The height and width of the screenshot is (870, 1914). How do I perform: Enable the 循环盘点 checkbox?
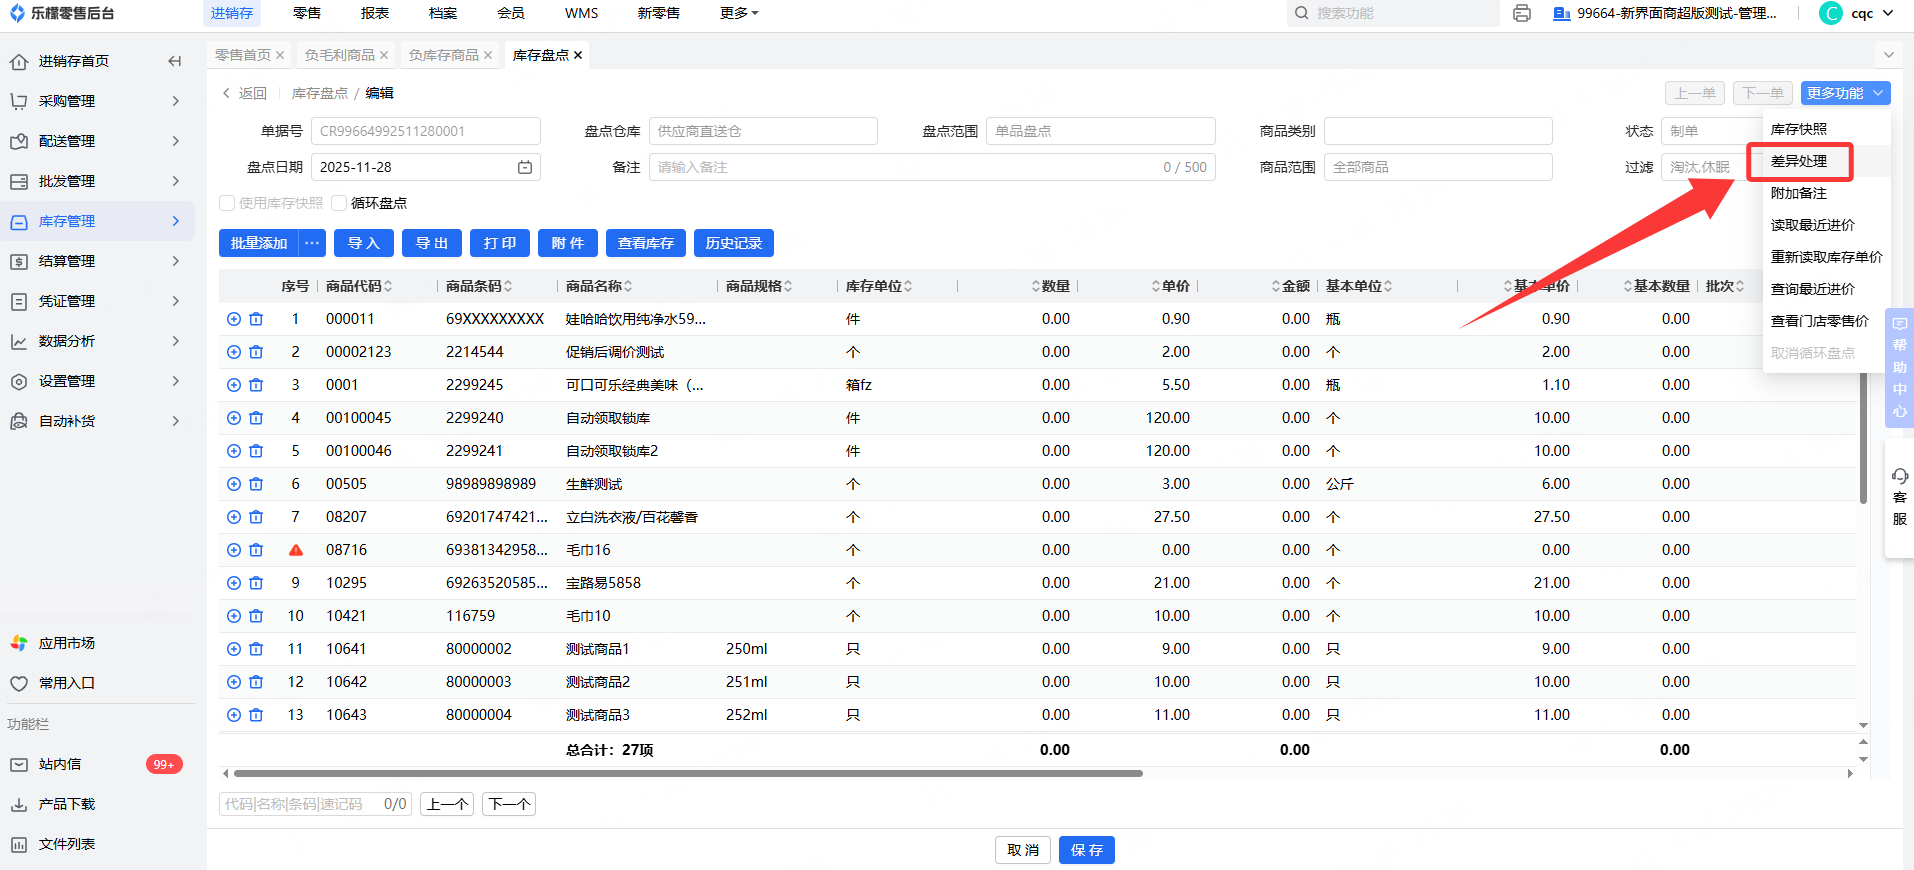339,203
